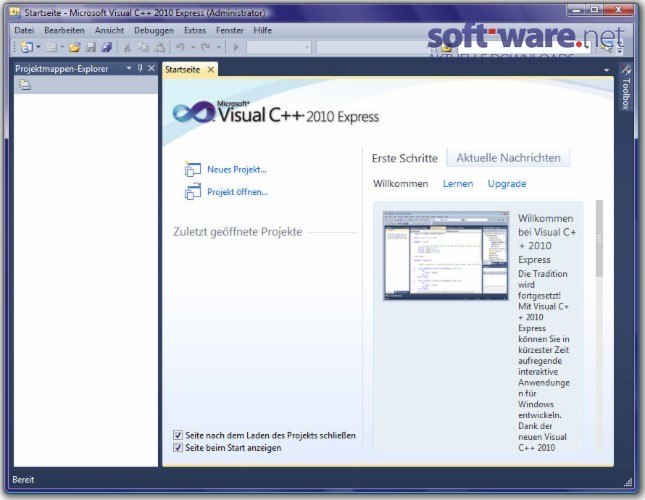Click the Open File folder icon
This screenshot has height=500, width=645.
tap(74, 48)
